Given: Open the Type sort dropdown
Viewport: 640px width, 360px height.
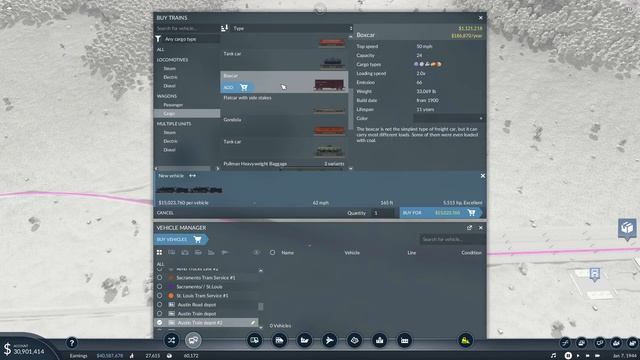Looking at the screenshot, I should coord(292,28).
